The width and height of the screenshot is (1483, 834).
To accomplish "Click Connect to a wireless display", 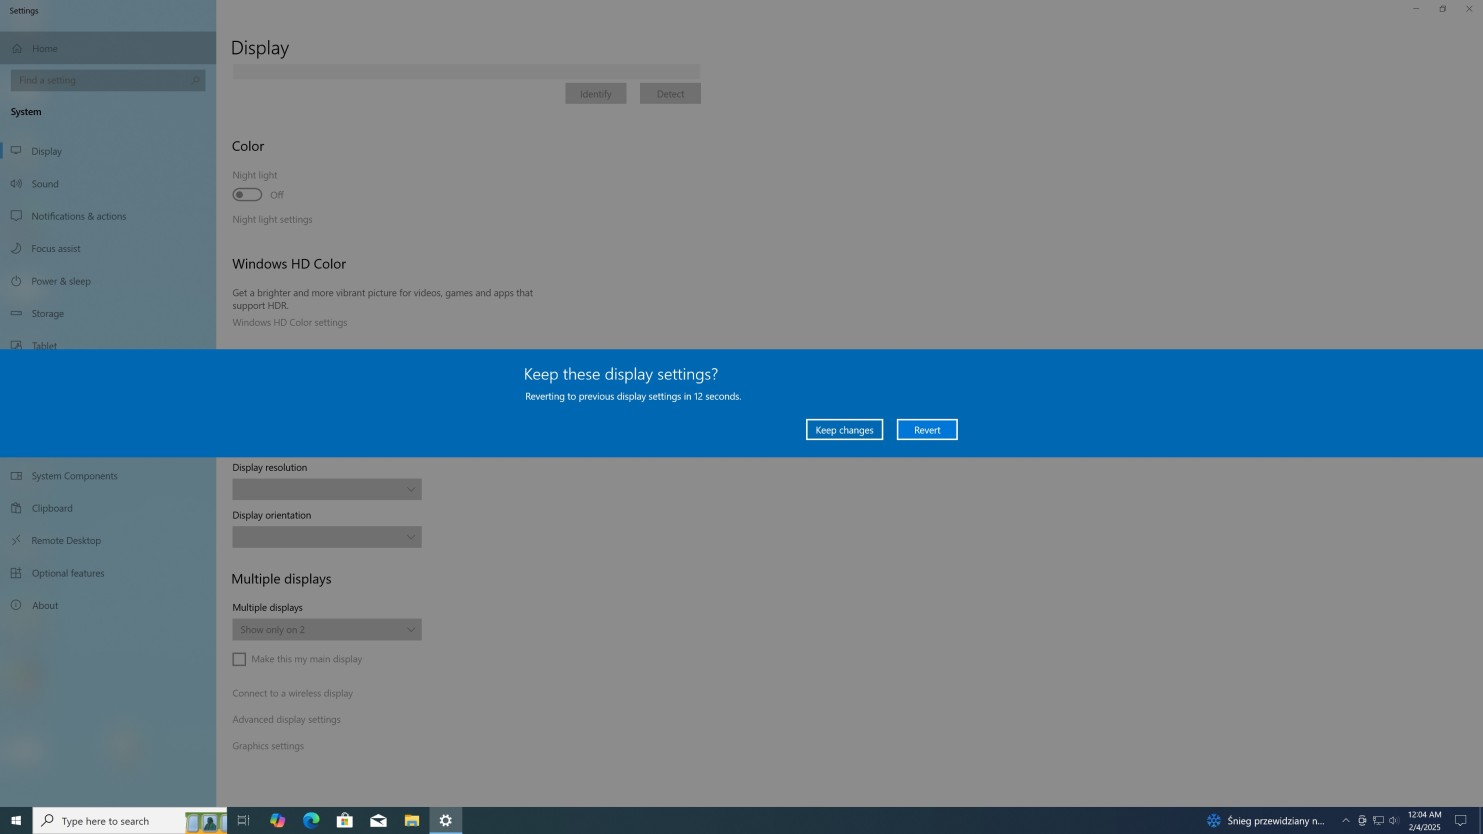I will tap(293, 693).
